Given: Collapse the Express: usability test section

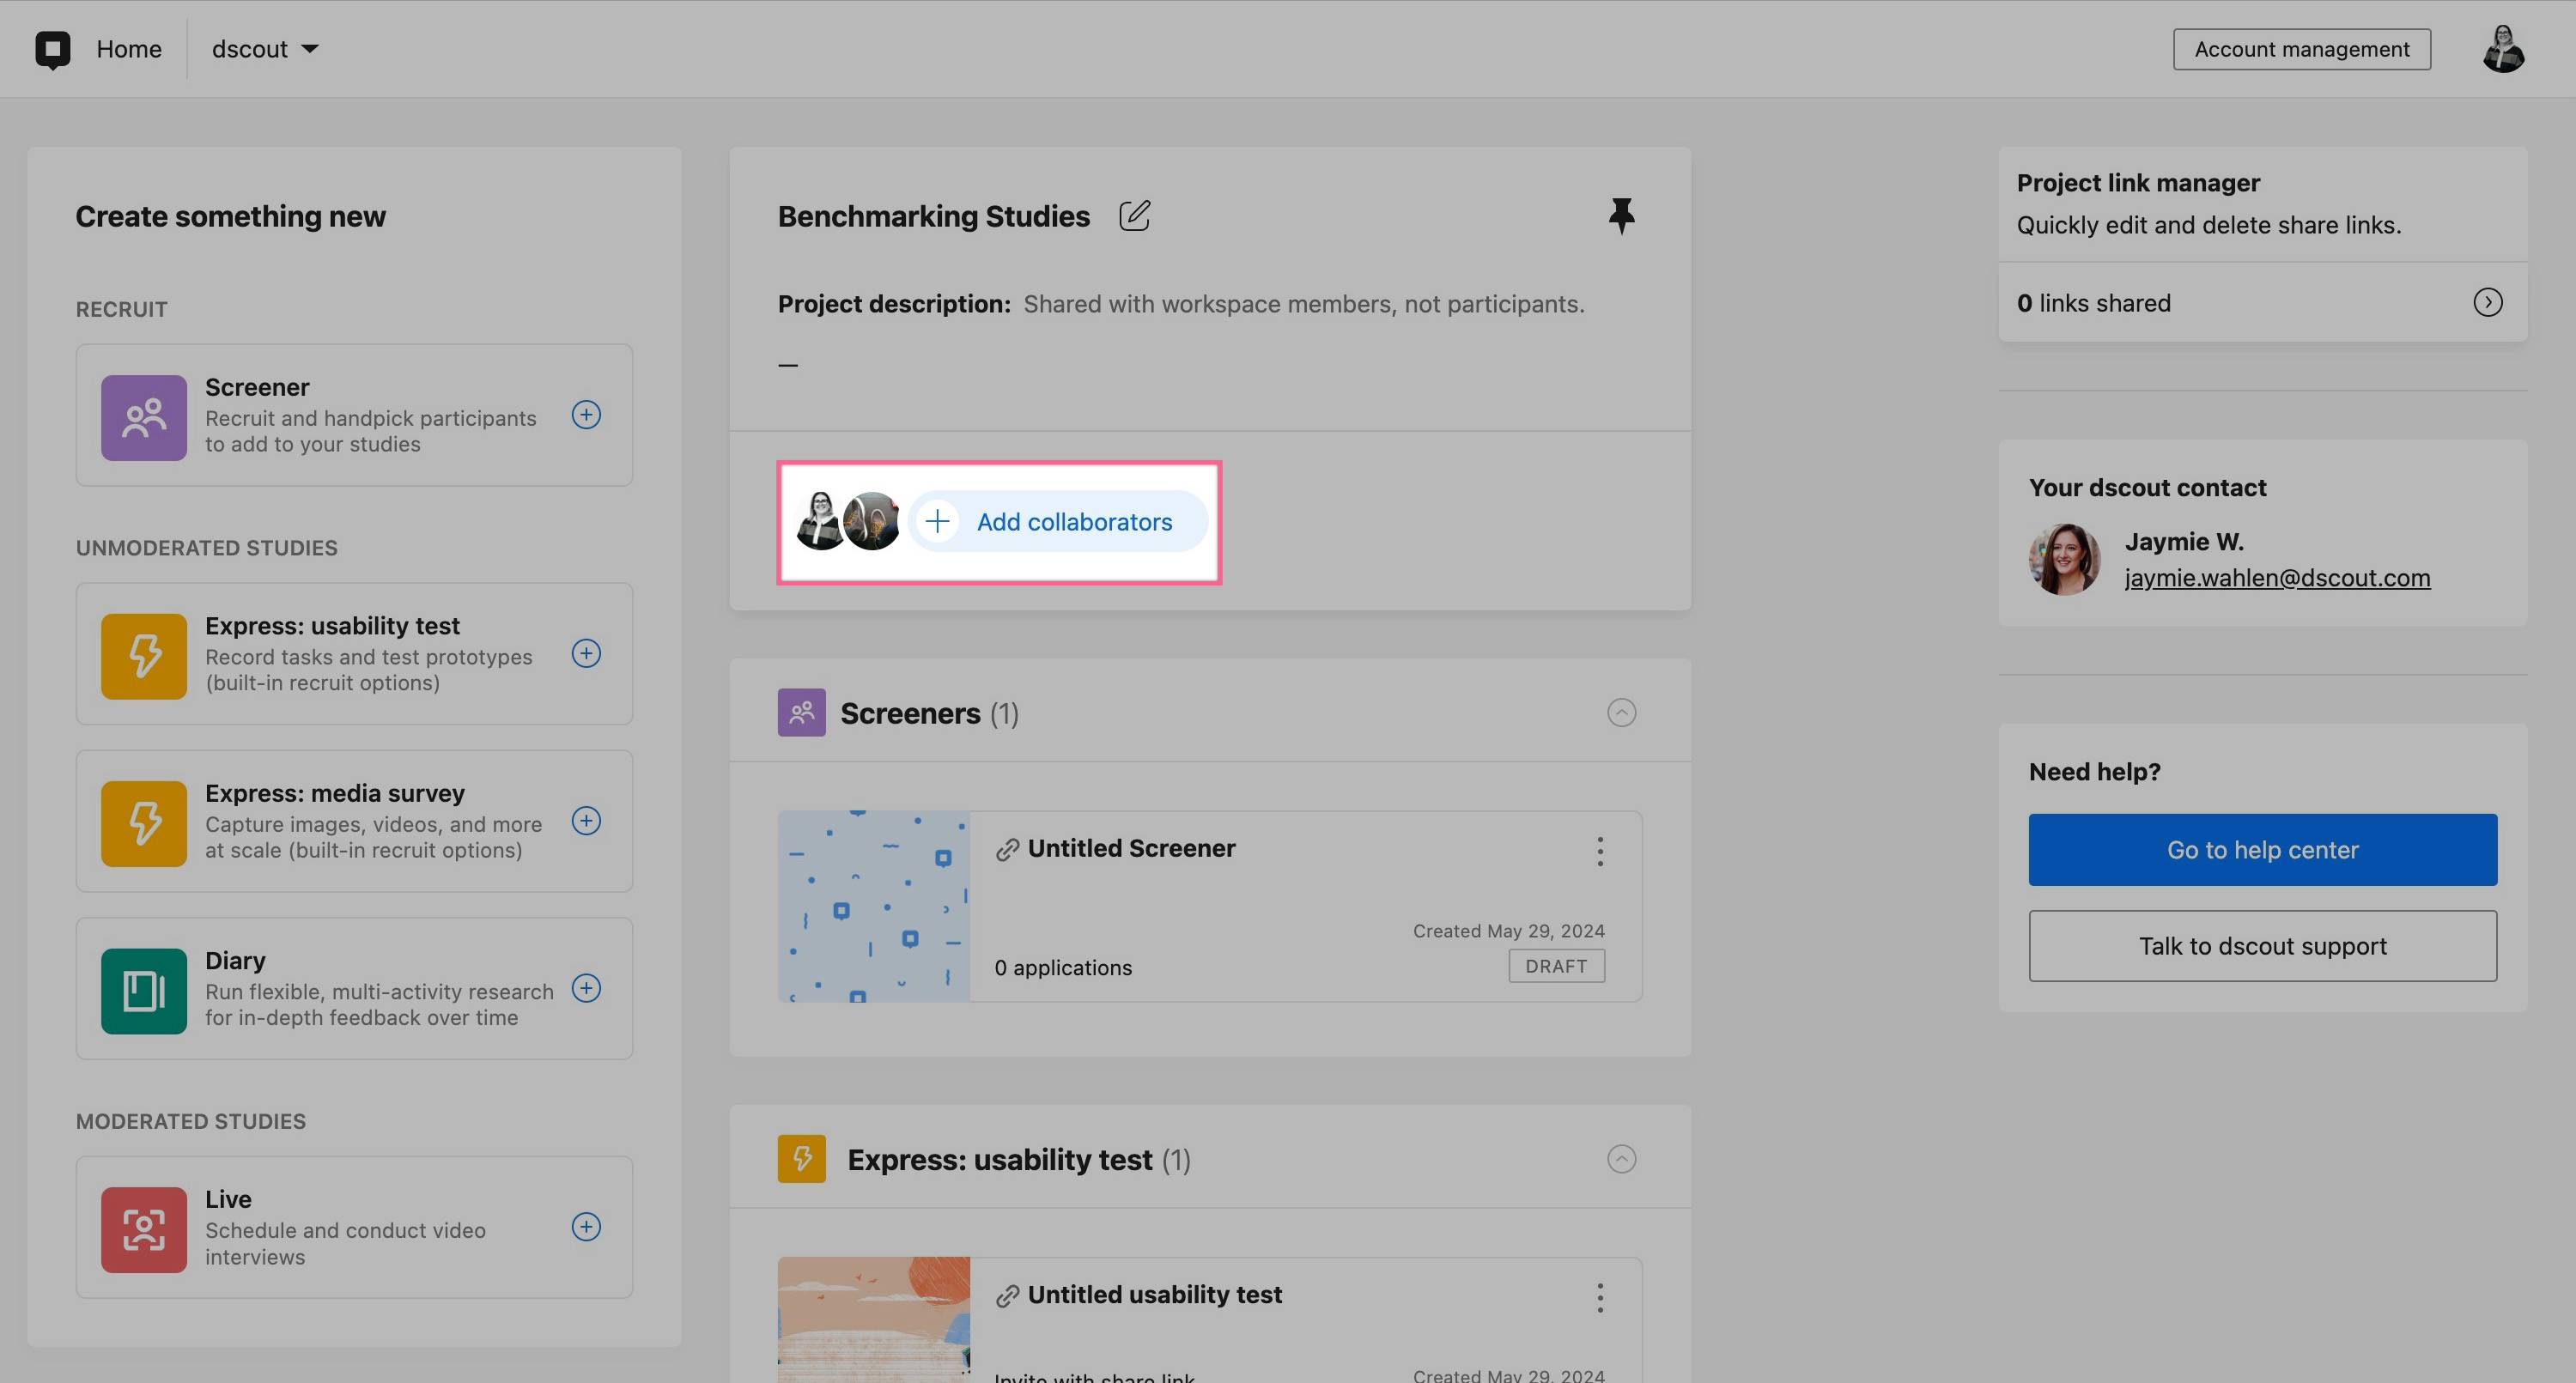Looking at the screenshot, I should (1621, 1159).
